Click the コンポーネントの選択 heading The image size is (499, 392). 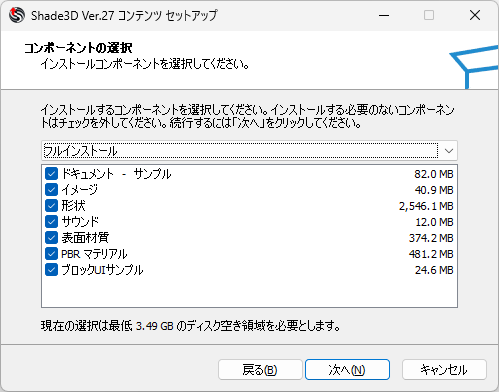point(78,48)
